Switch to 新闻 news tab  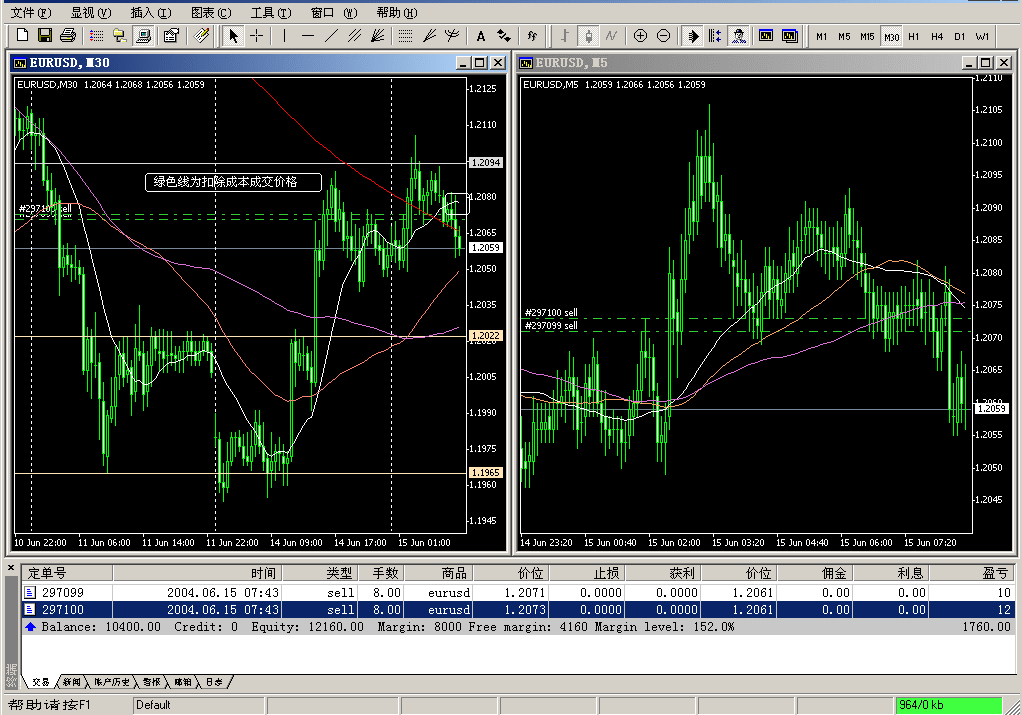[71, 682]
